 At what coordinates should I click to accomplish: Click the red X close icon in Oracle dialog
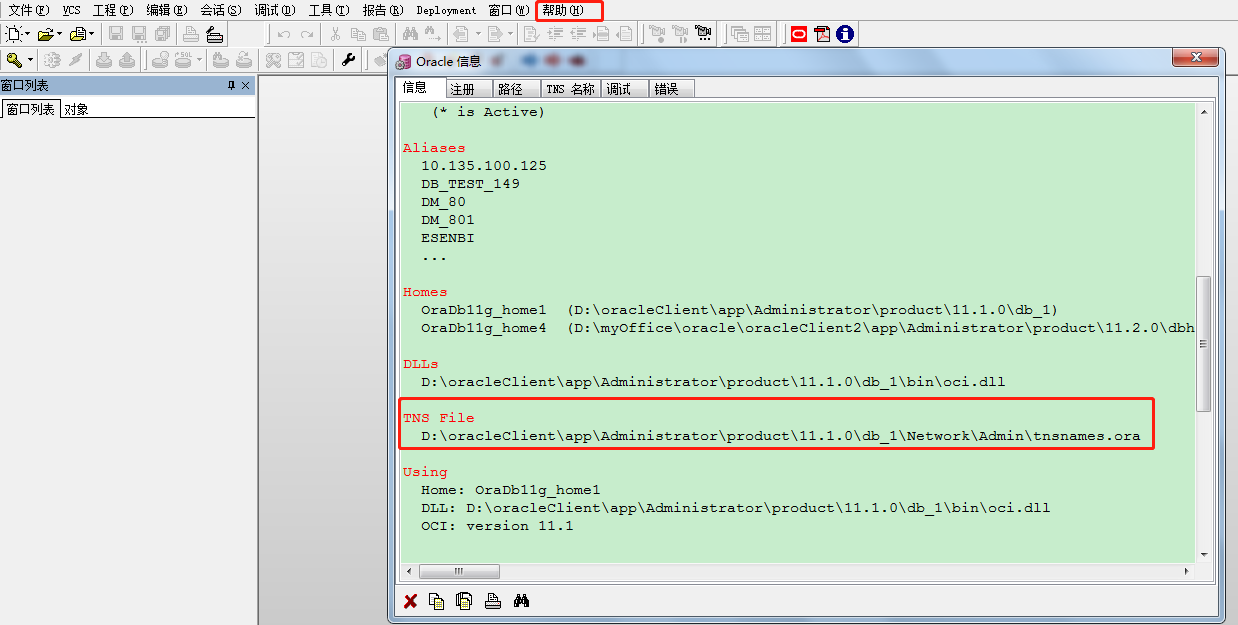[410, 601]
